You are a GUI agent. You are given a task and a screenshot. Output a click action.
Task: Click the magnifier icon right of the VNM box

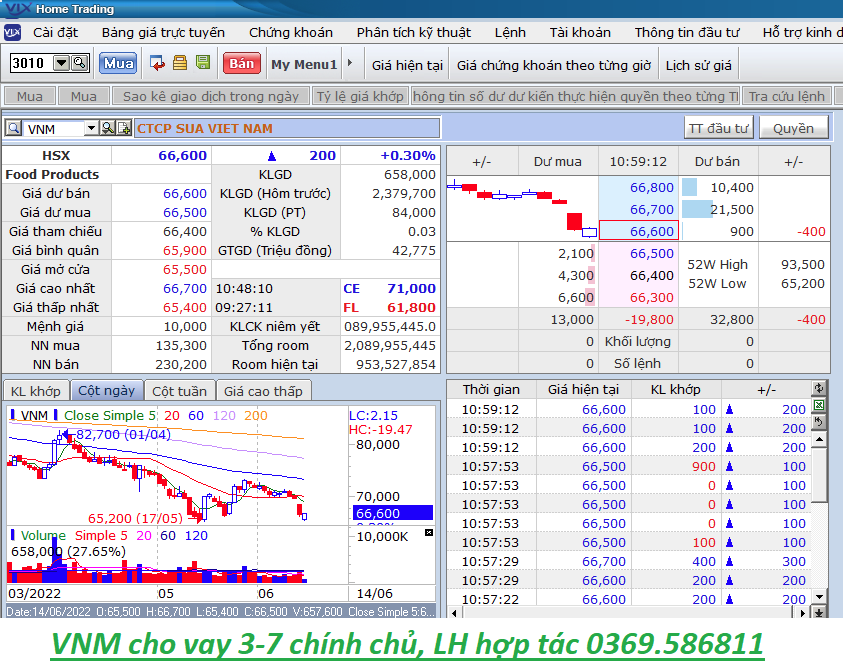tap(108, 128)
